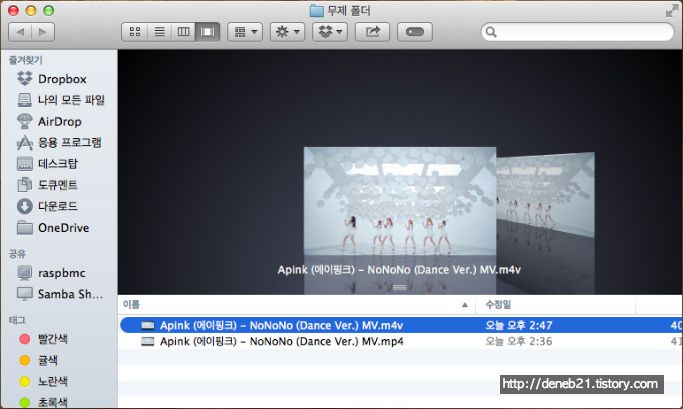Click the 오늘 오후 2:47 date cell
This screenshot has height=409, width=683.
(519, 325)
